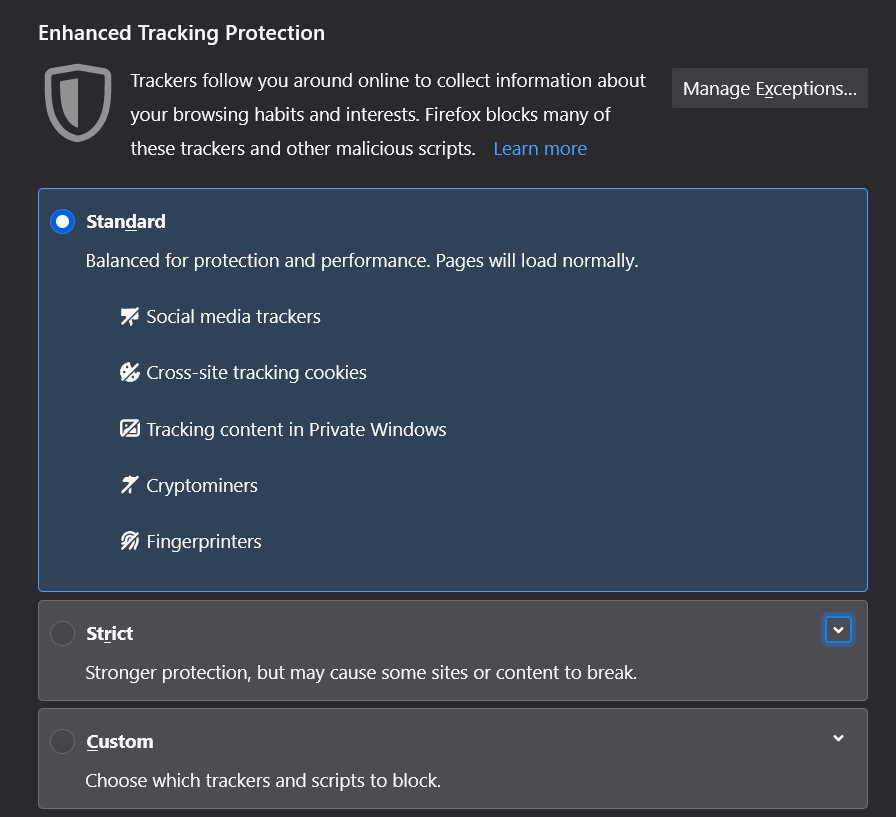The width and height of the screenshot is (896, 817).
Task: Follow the Learn more link
Action: [x=540, y=149]
